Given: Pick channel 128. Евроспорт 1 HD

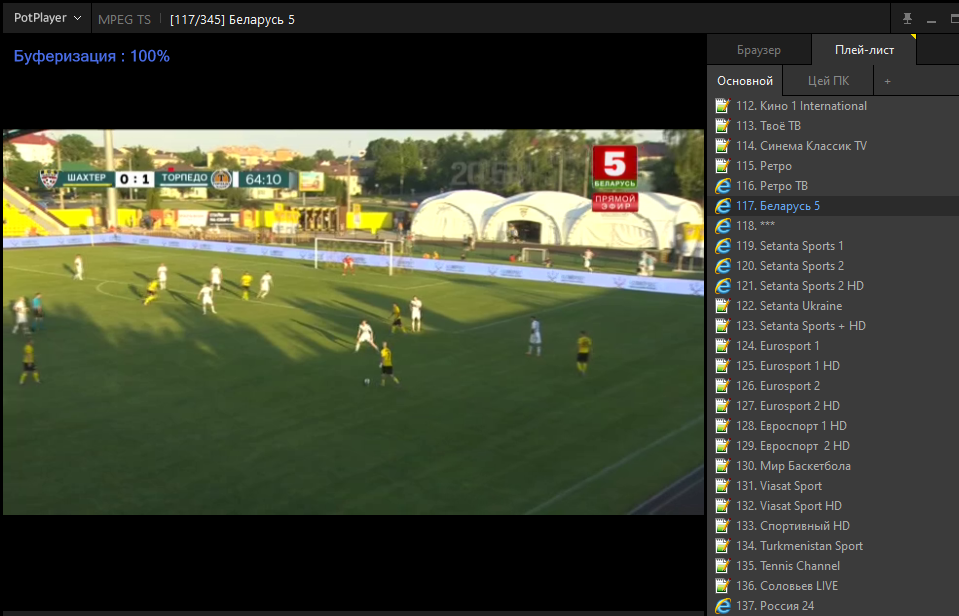Looking at the screenshot, I should 833,426.
